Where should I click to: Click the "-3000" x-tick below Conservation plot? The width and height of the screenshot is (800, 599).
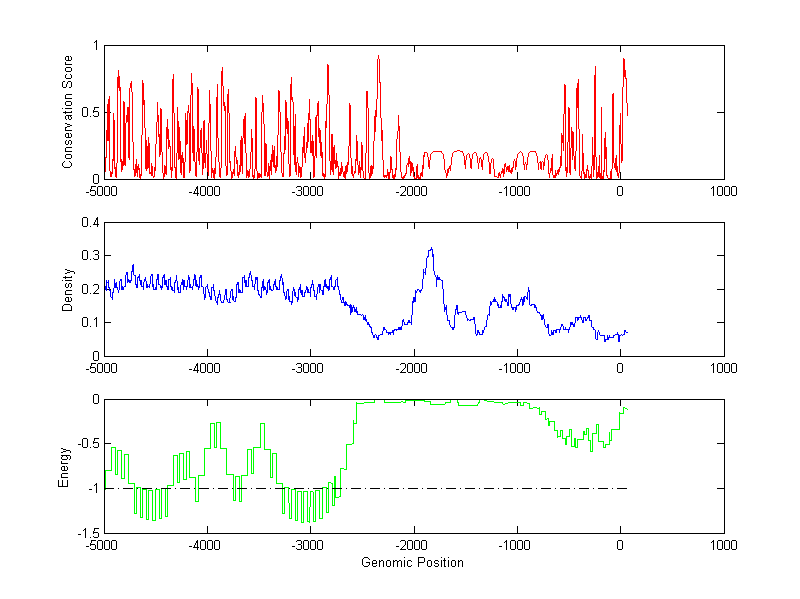coord(309,191)
